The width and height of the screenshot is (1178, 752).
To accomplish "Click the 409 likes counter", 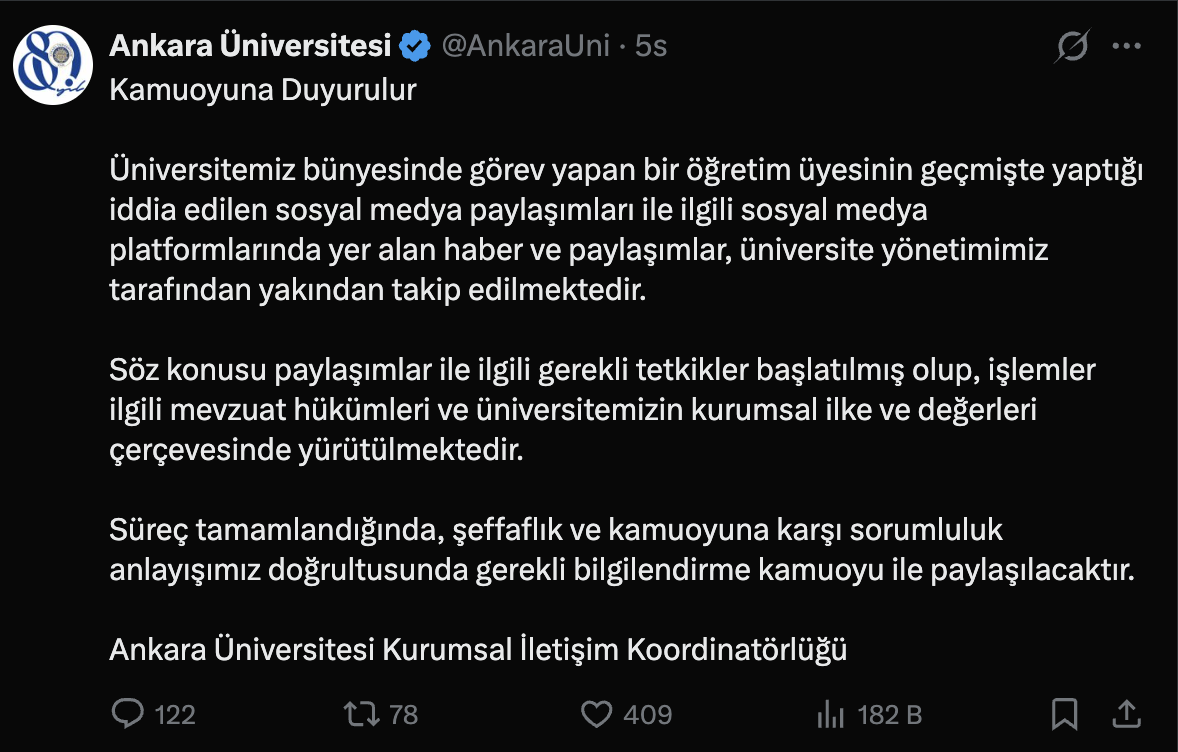I will pyautogui.click(x=645, y=715).
